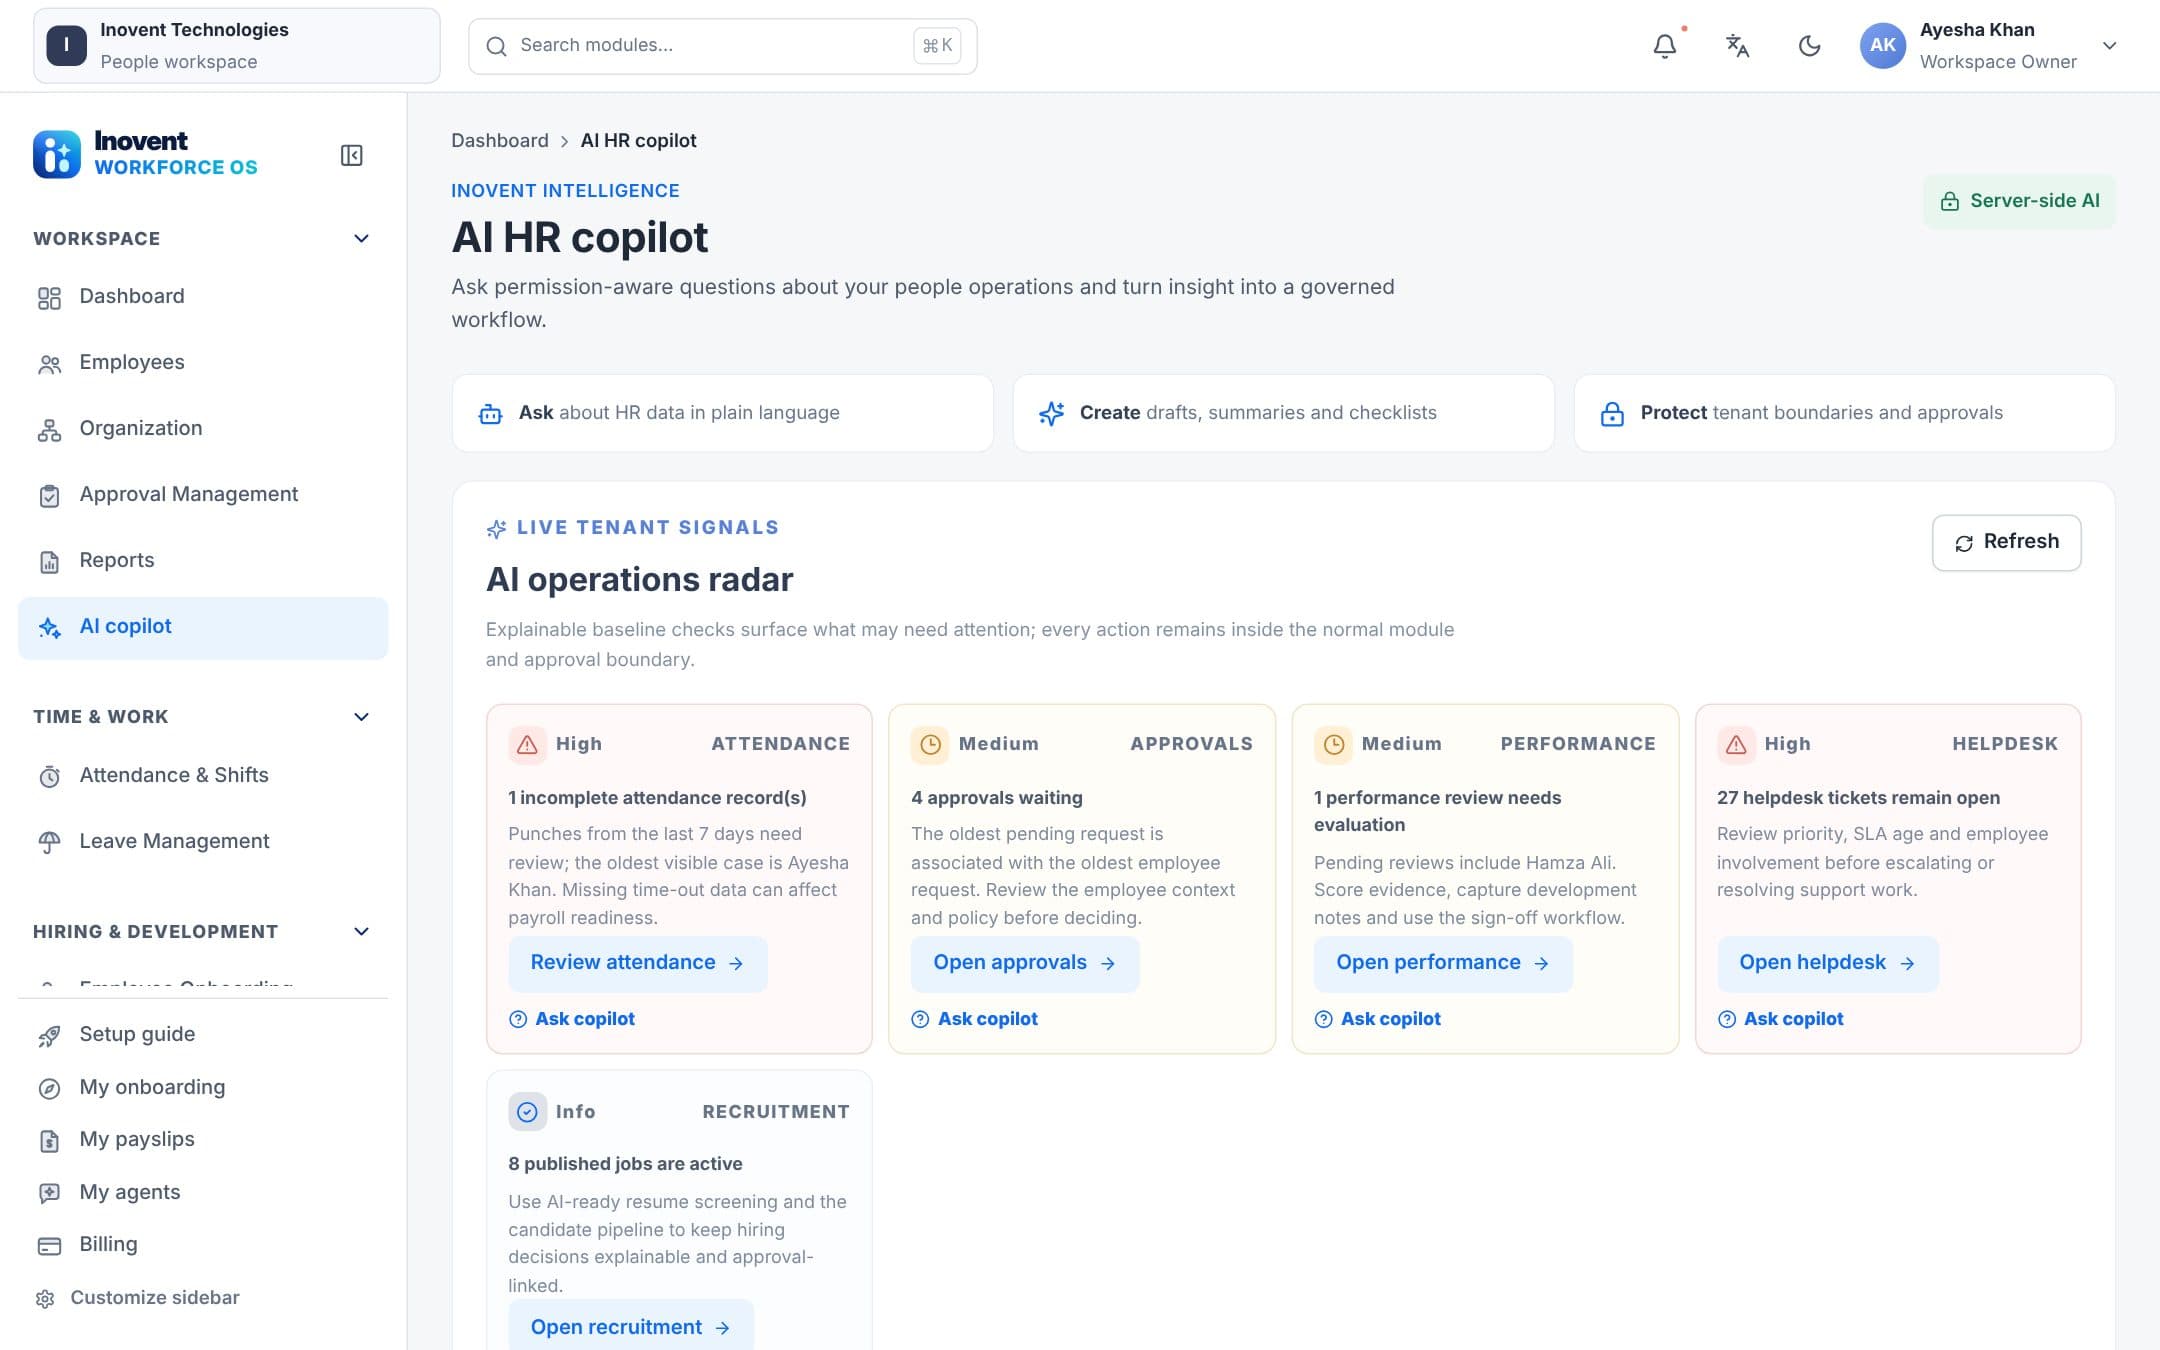The height and width of the screenshot is (1350, 2160).
Task: Open Employees in the sidebar
Action: click(203, 363)
